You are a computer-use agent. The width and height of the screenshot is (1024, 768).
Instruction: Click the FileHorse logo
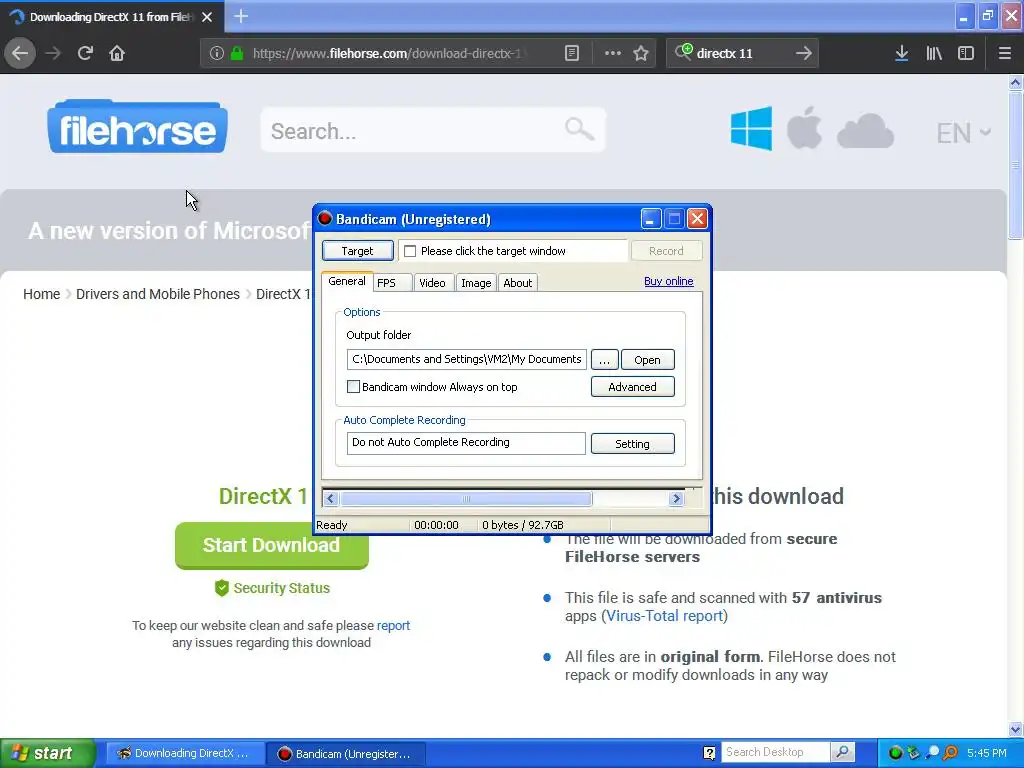pyautogui.click(x=137, y=127)
